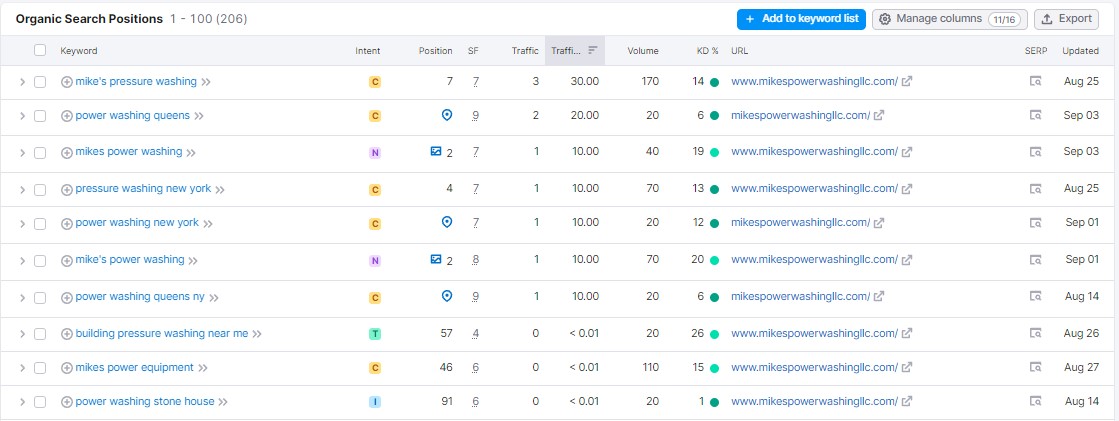The height and width of the screenshot is (421, 1119).
Task: Expand the pressure washing new york row
Action: tap(22, 189)
